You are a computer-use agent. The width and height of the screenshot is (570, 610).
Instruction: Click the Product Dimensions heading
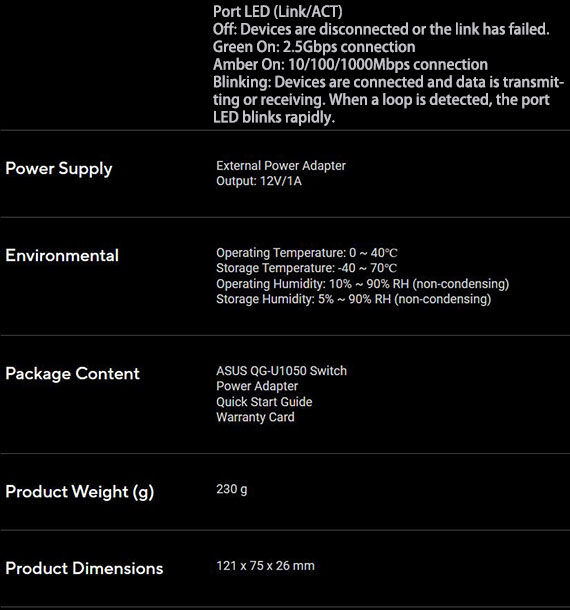(84, 568)
